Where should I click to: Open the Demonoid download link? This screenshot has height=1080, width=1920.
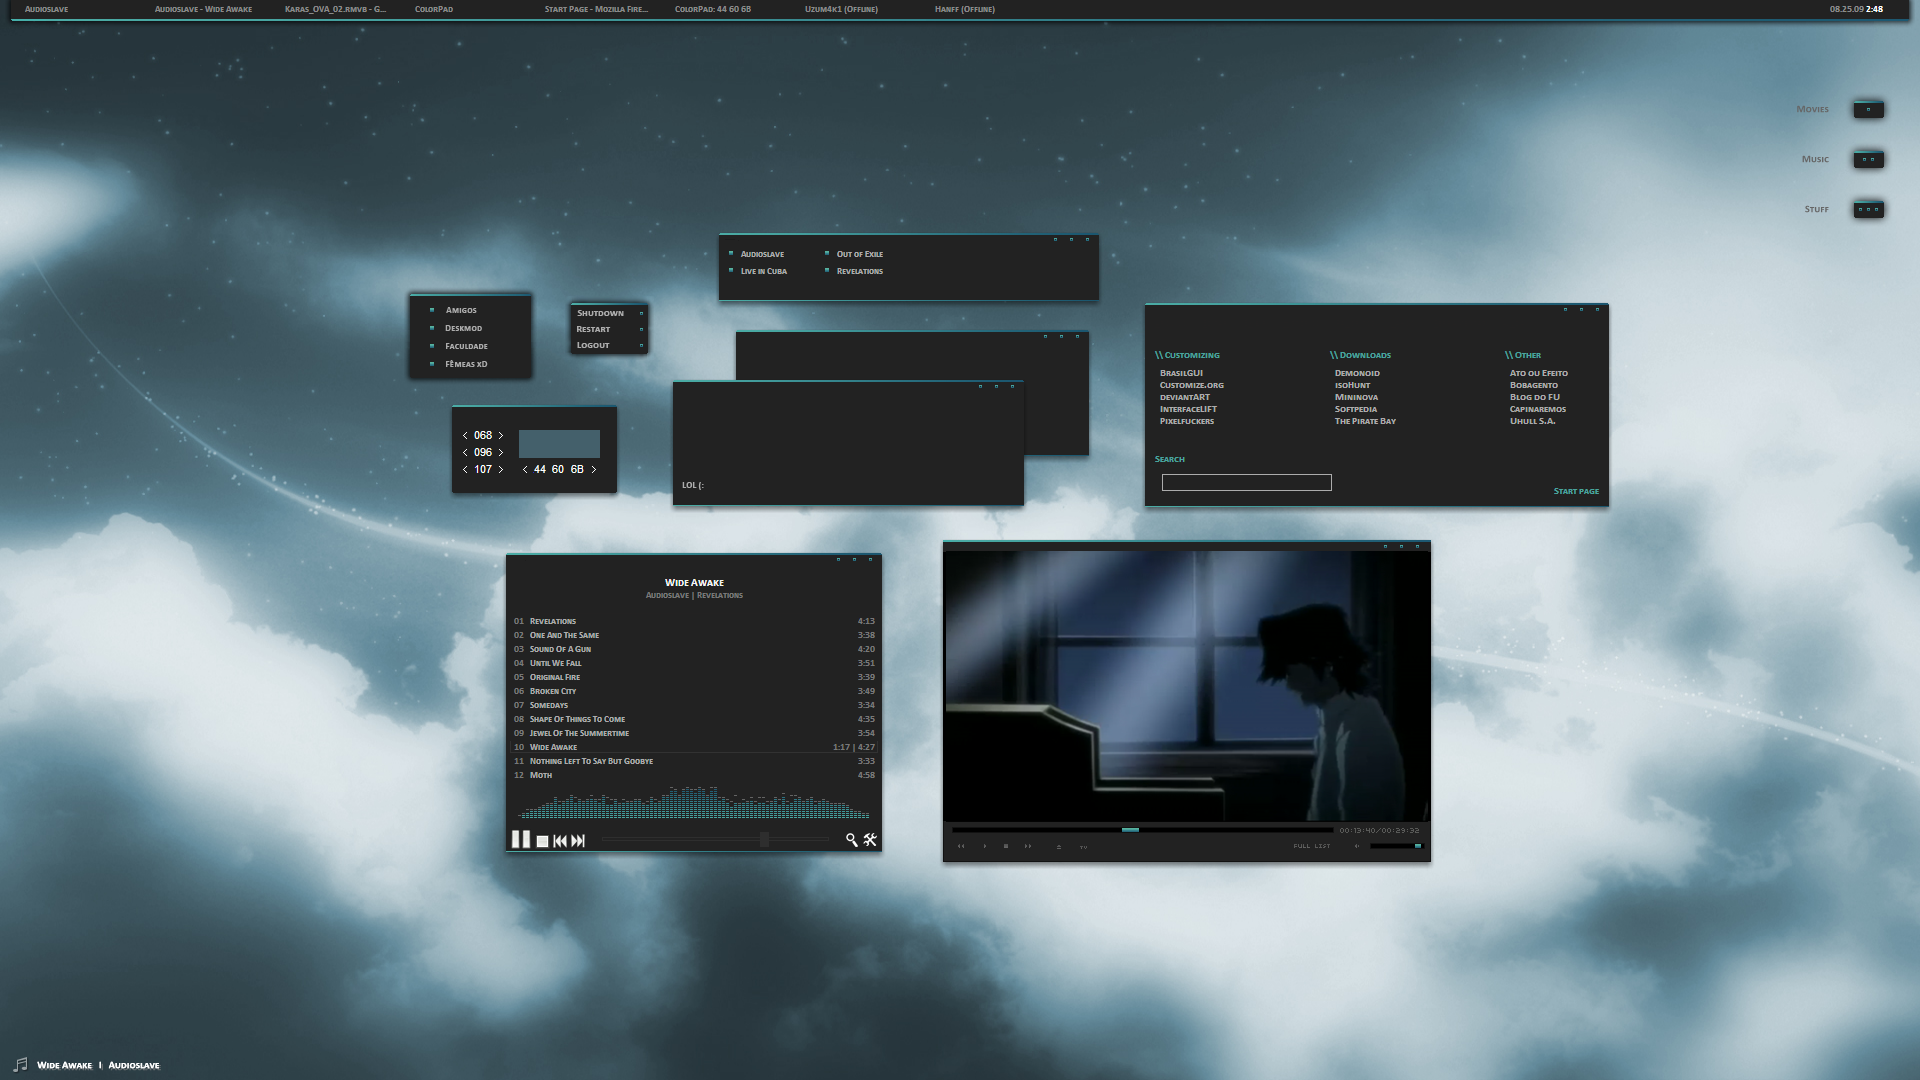coord(1357,373)
